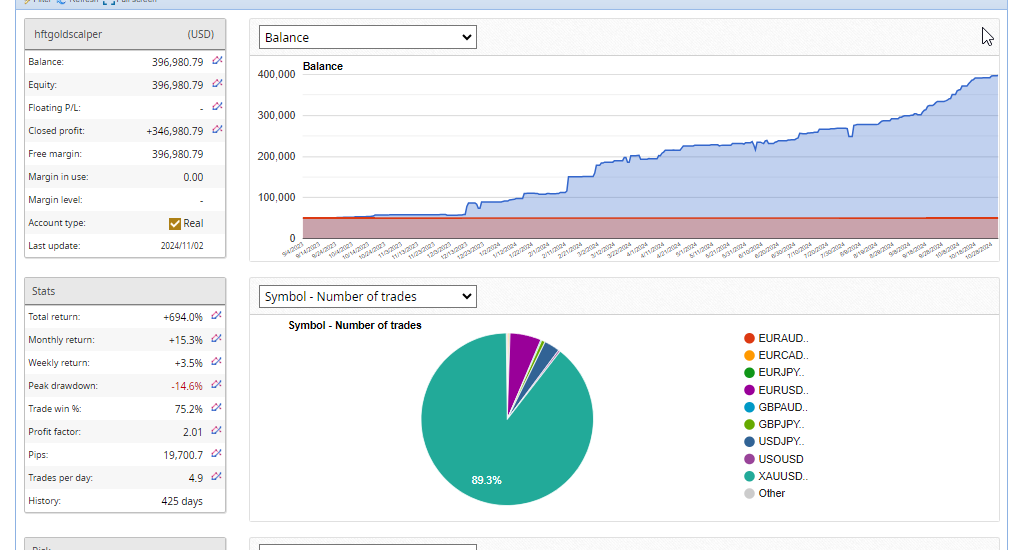The width and height of the screenshot is (1036, 550).
Task: Click the hftgoldscalper account panel header
Action: 125,34
